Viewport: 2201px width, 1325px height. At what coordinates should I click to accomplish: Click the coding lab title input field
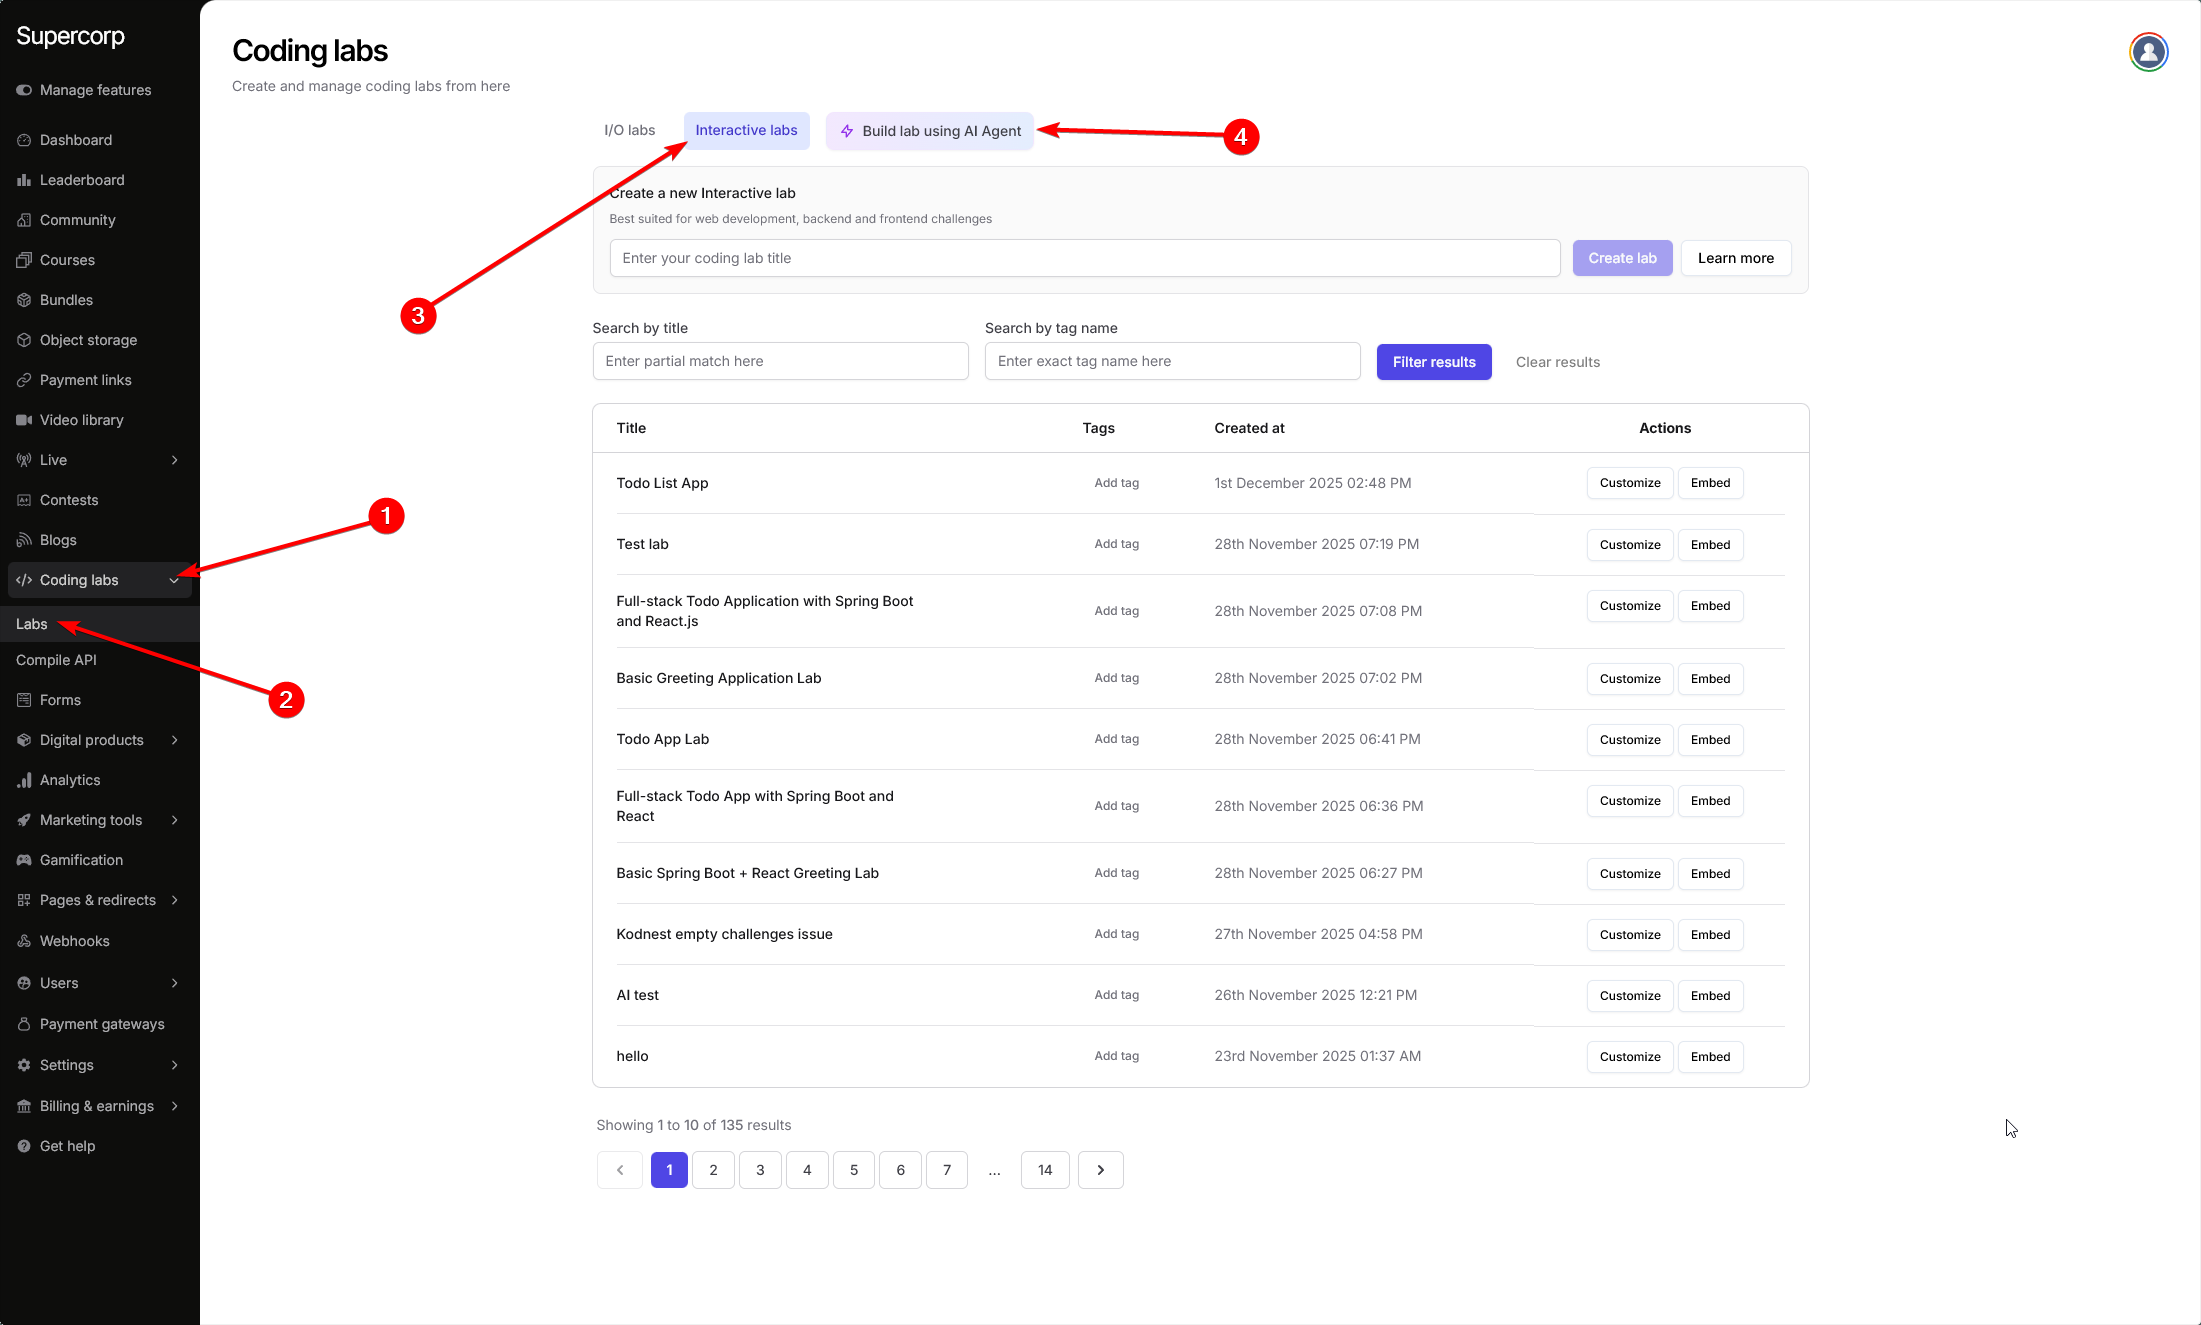(x=1084, y=257)
